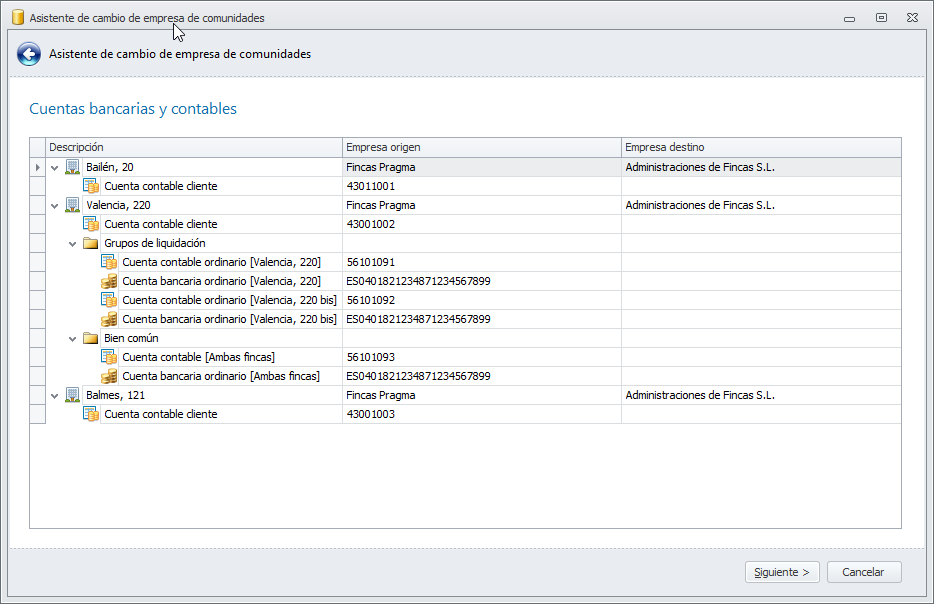
Task: Click ledger icon of Cuenta contable ordinario [Valencia, 220]
Action: tap(109, 262)
